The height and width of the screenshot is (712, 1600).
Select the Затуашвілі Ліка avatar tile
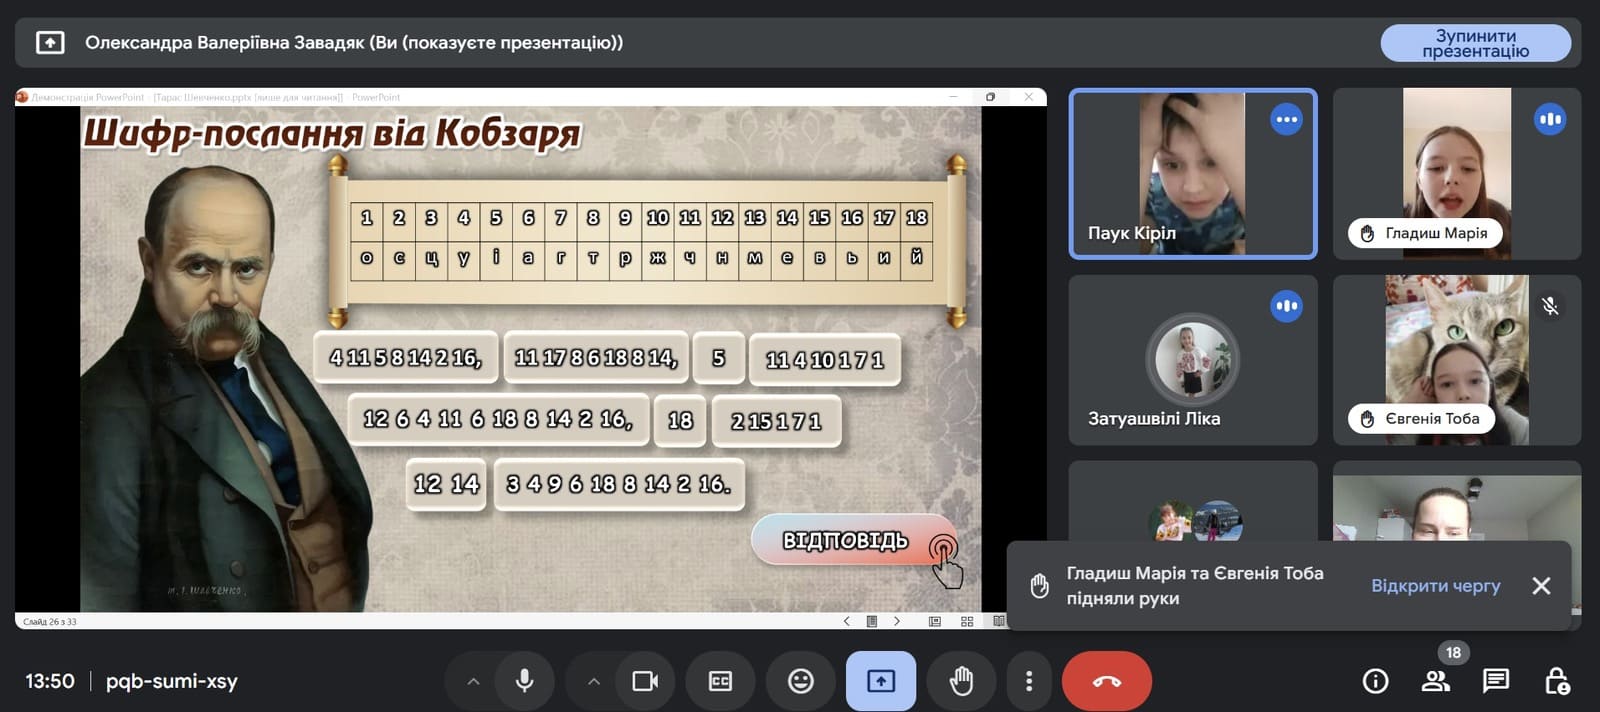1193,360
